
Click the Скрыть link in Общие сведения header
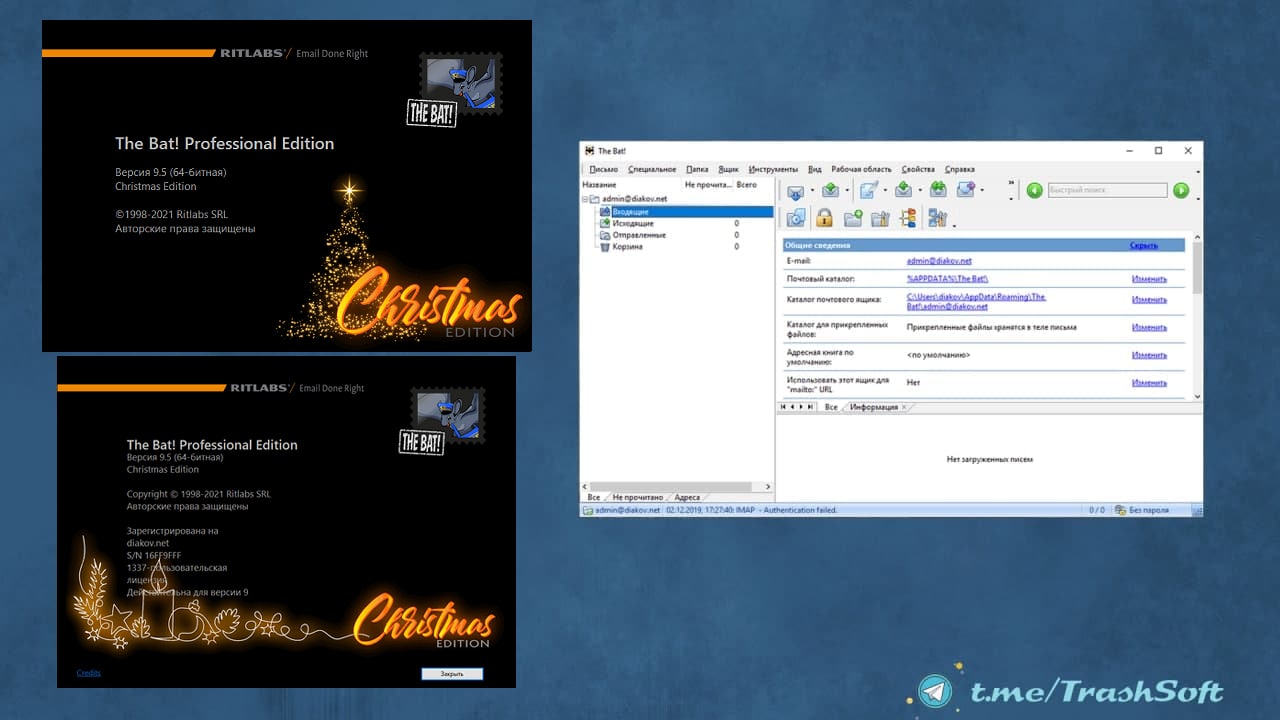1143,245
